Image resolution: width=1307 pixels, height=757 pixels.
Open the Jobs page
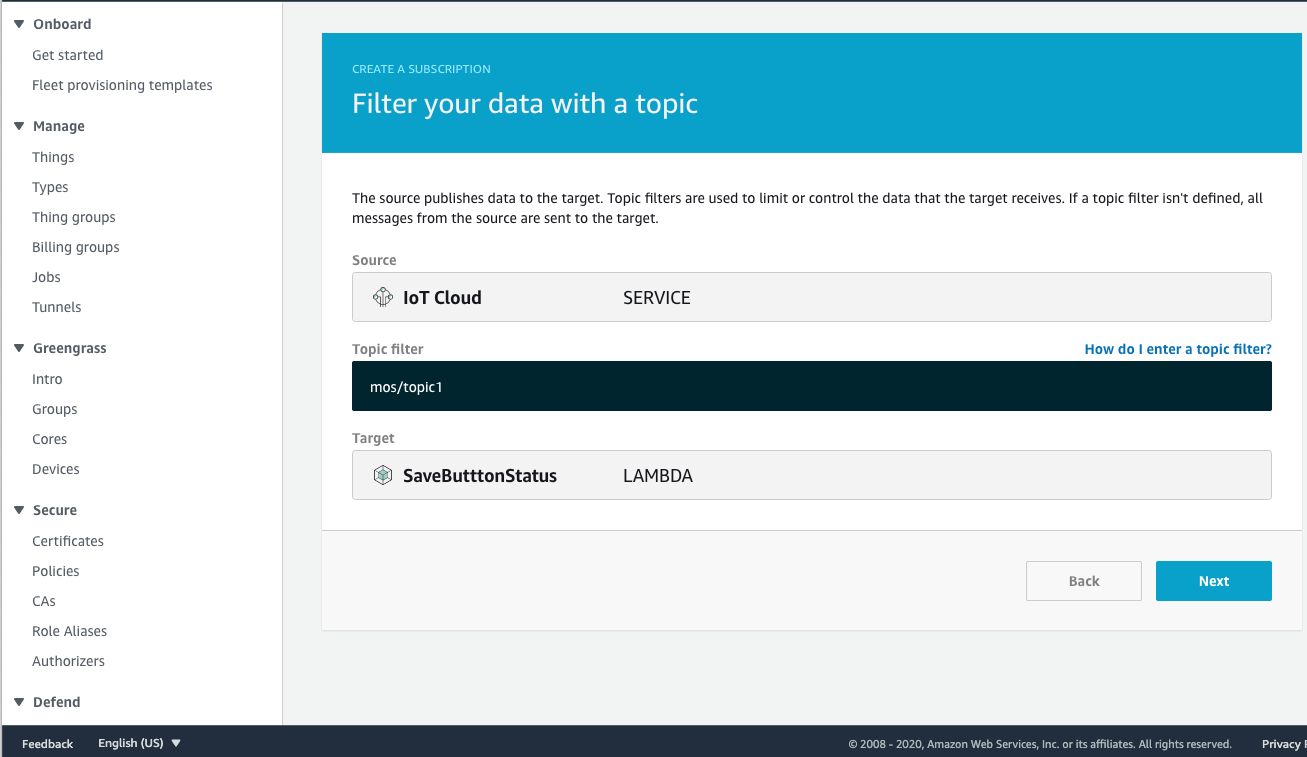pos(46,276)
